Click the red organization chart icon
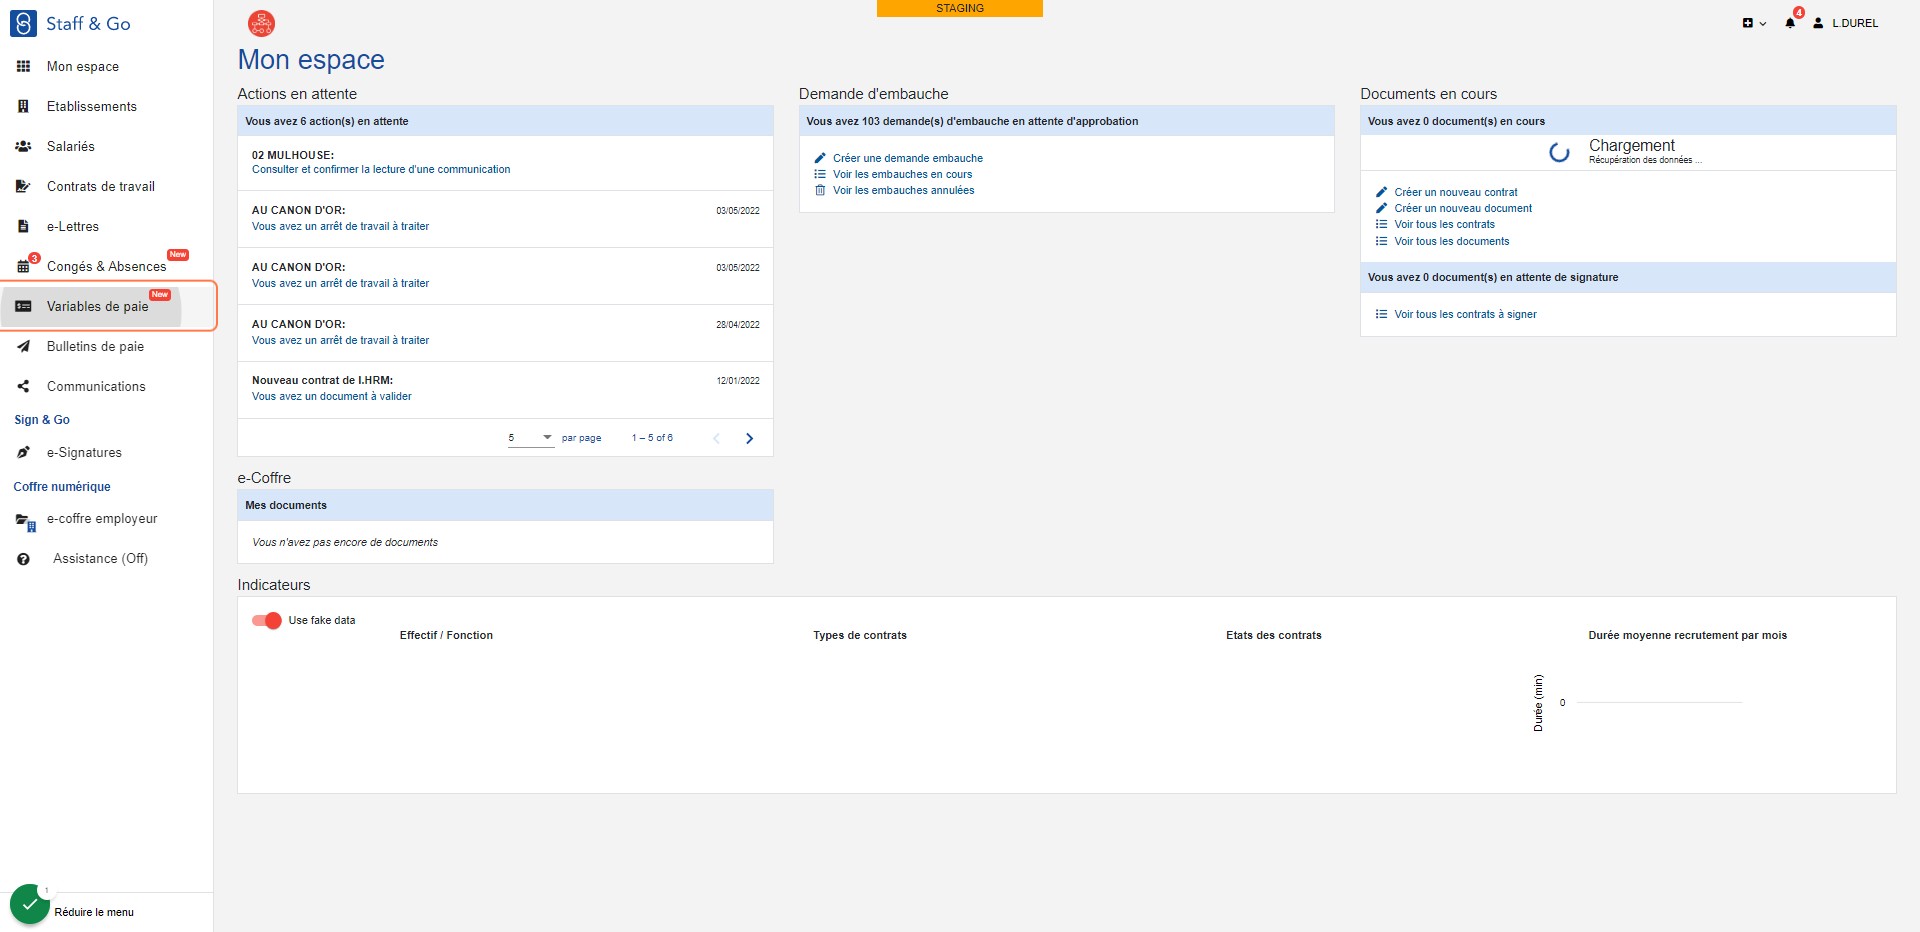Image resolution: width=1920 pixels, height=932 pixels. tap(261, 23)
